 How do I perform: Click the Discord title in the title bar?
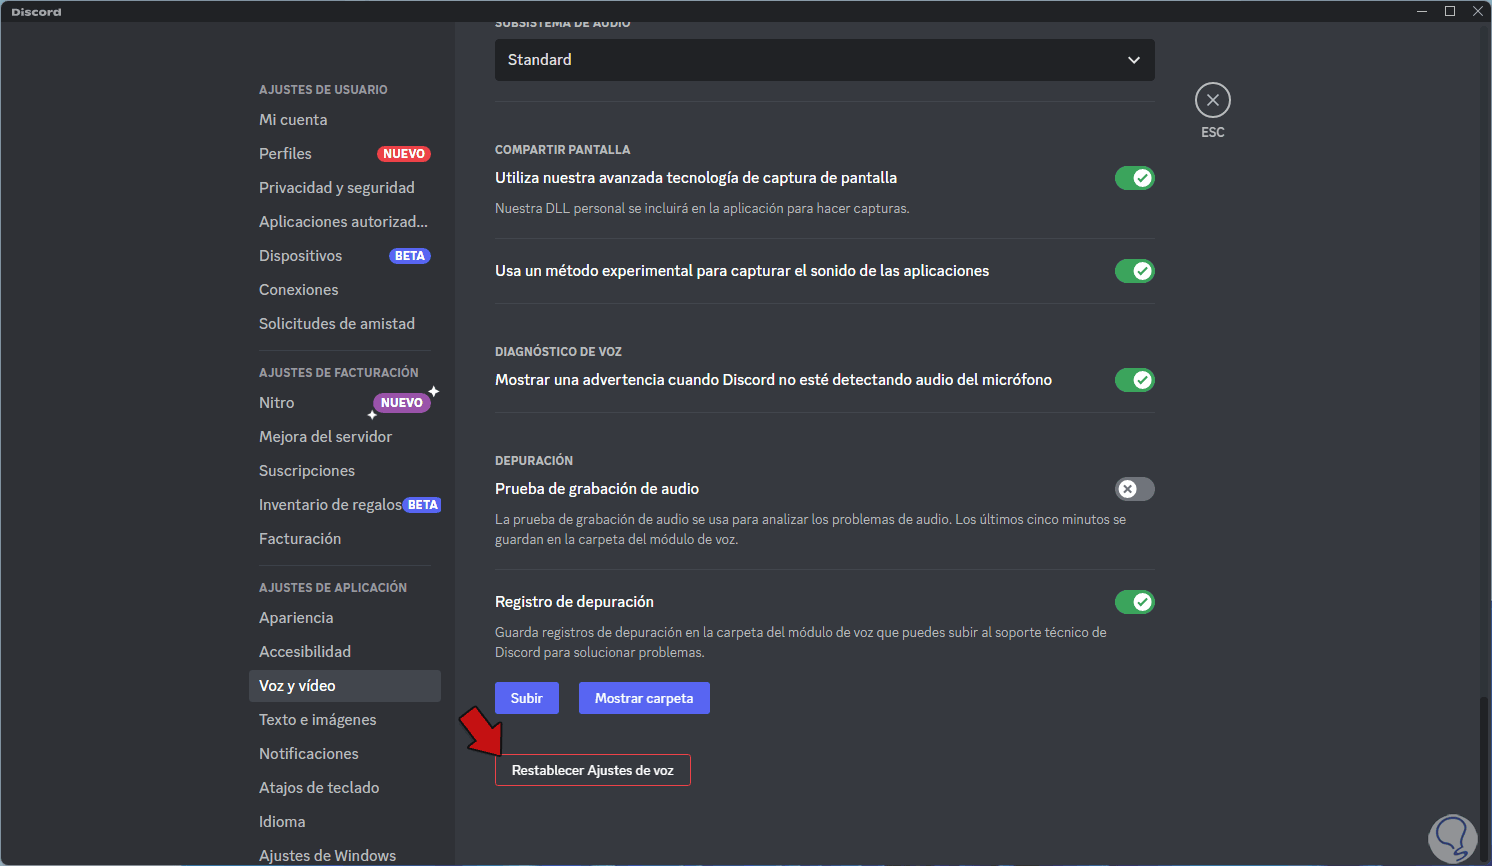(36, 12)
